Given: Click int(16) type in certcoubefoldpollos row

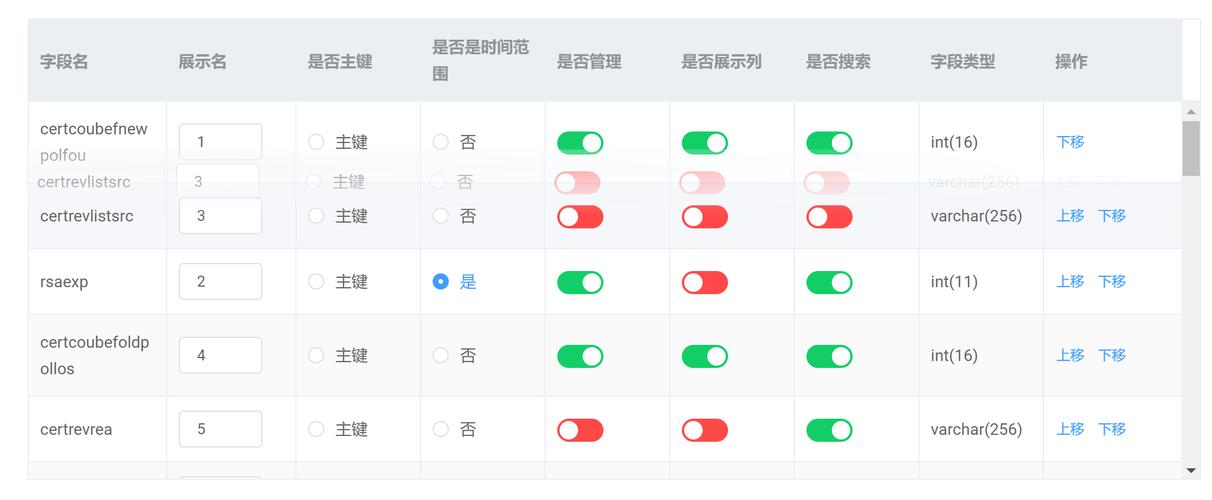Looking at the screenshot, I should 954,355.
